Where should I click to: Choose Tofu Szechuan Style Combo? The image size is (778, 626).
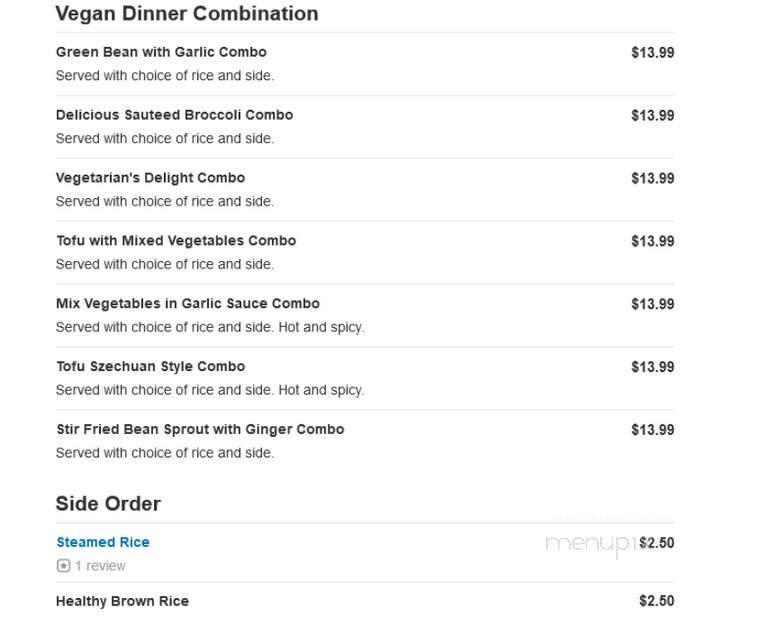pyautogui.click(x=150, y=367)
